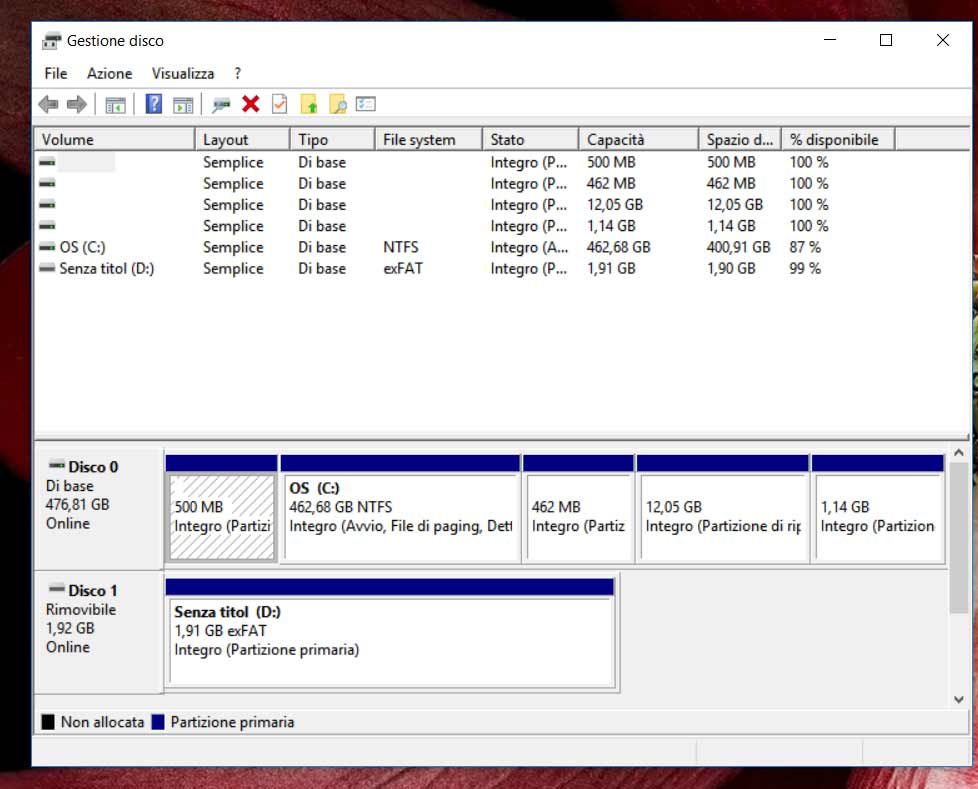Open the ? help menu
978x789 pixels.
click(x=238, y=74)
